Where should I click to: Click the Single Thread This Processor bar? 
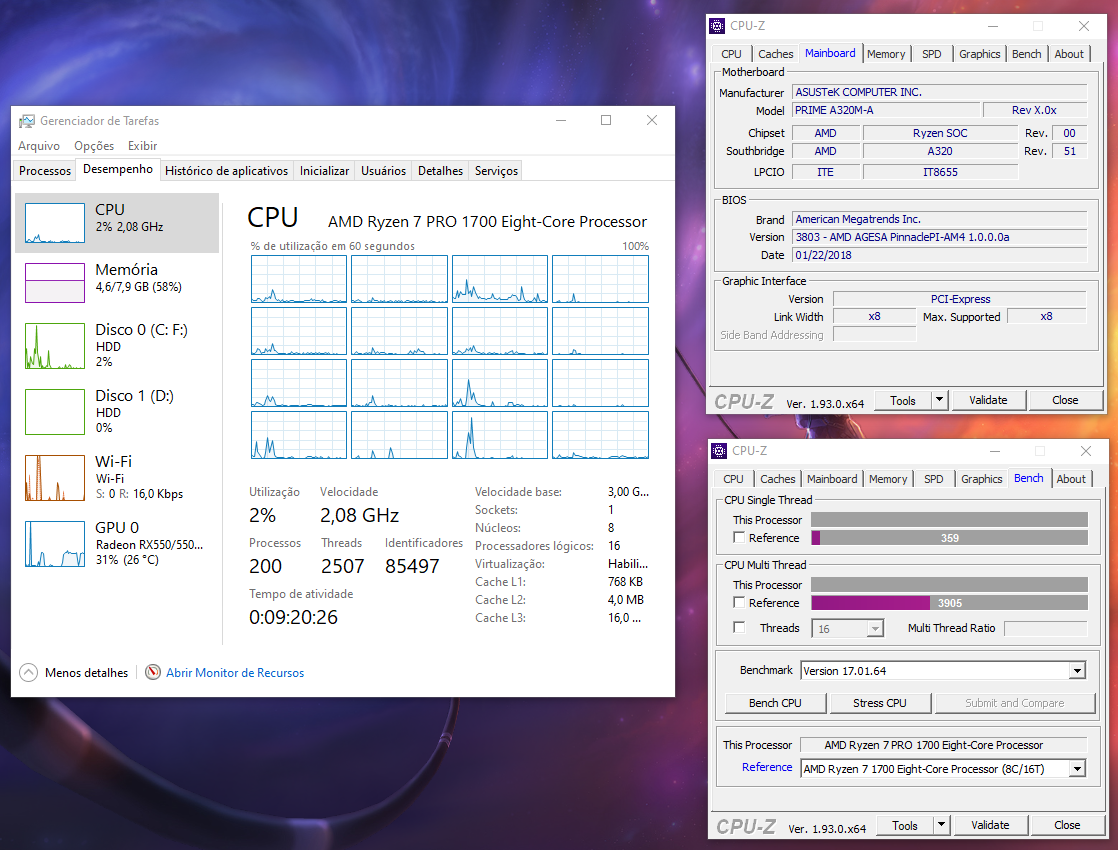click(x=950, y=520)
